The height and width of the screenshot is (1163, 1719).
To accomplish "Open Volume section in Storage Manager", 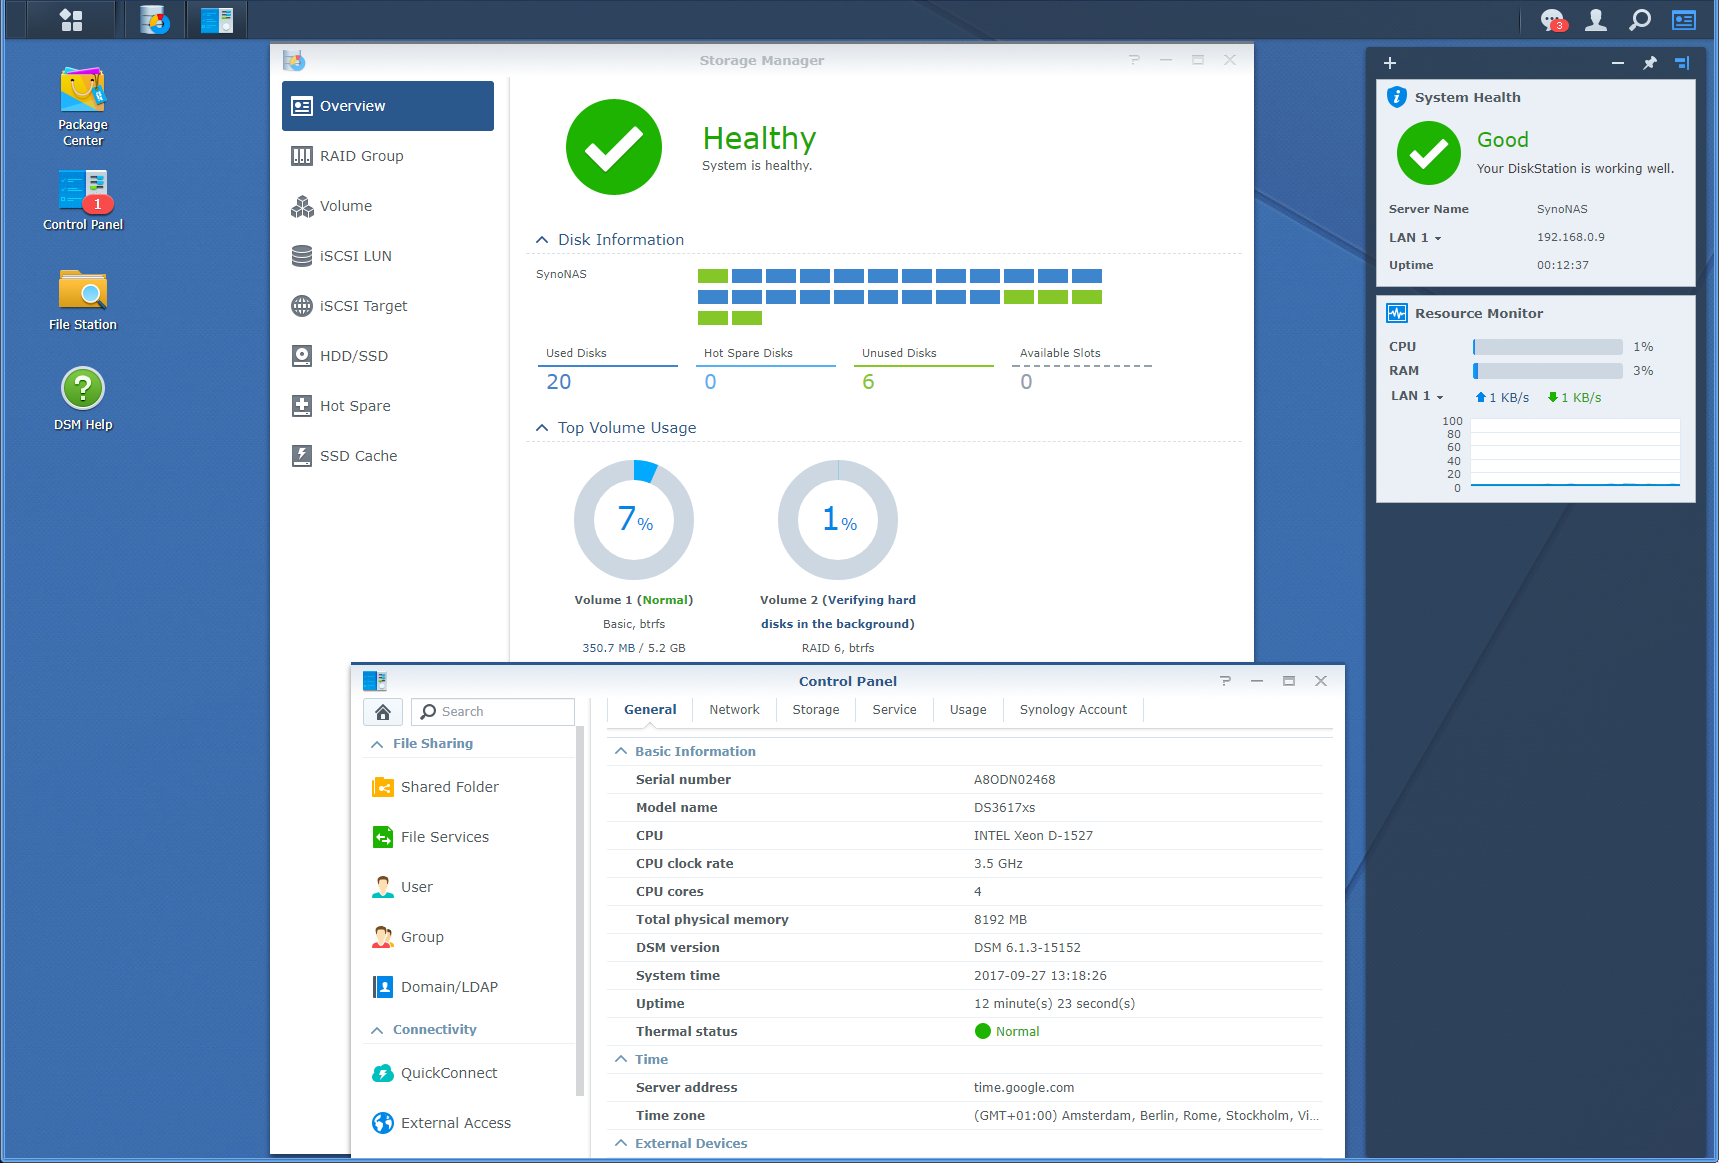I will 388,206.
